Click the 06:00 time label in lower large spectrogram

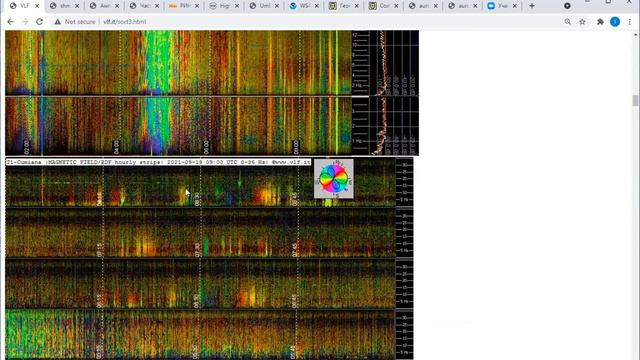pyautogui.click(x=206, y=147)
